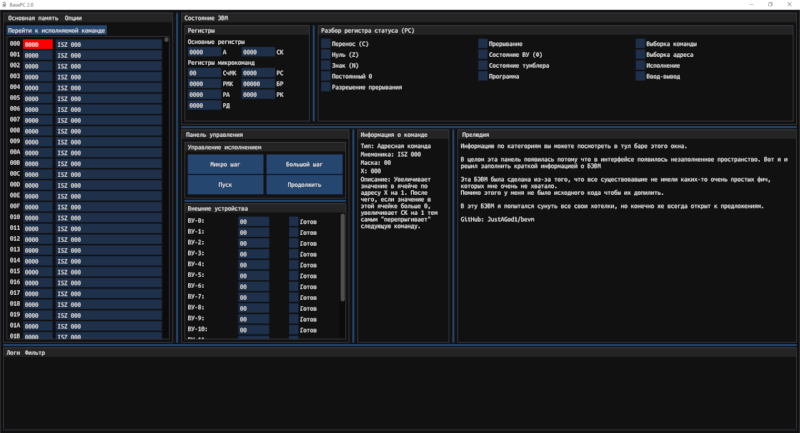This screenshot has height=433, width=800.
Task: Click Перейти к исполняемой команде button
Action: (57, 31)
